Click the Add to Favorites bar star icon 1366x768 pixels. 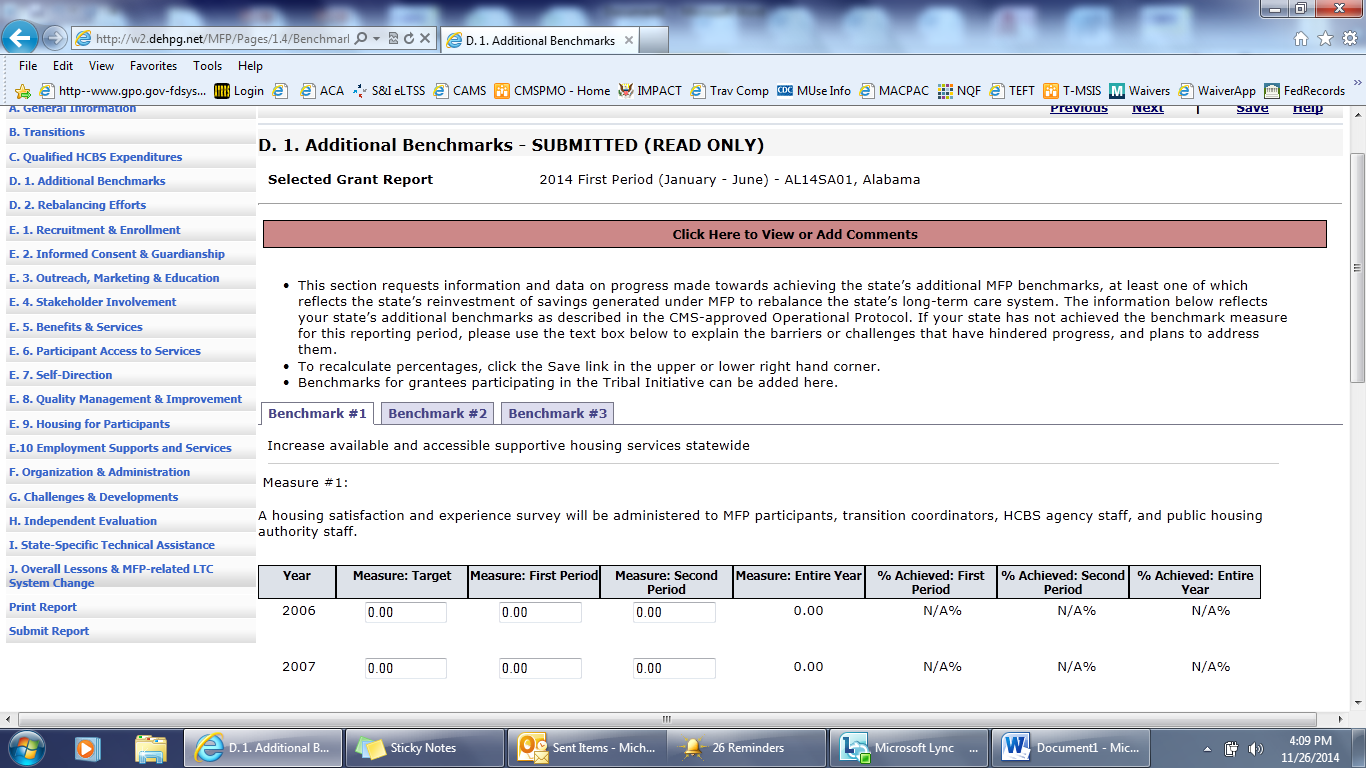(x=22, y=91)
